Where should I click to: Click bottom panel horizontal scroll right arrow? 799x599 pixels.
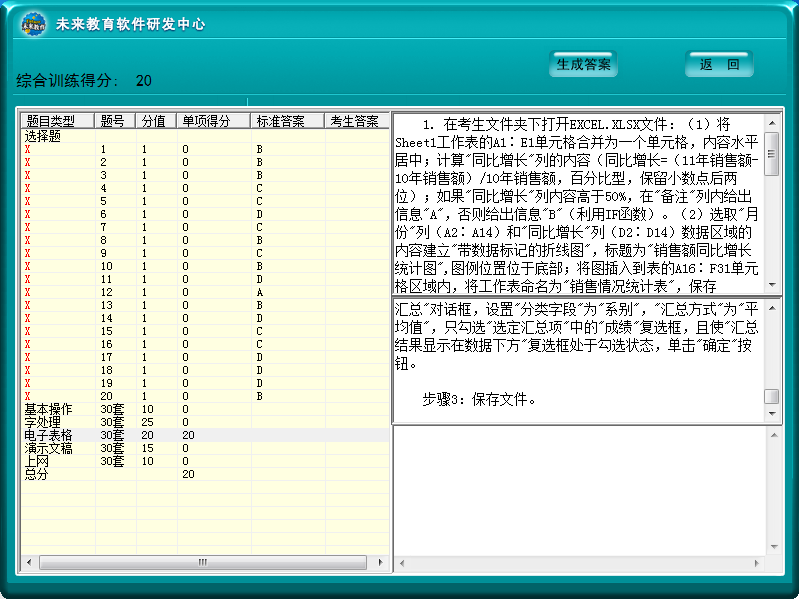pyautogui.click(x=757, y=563)
